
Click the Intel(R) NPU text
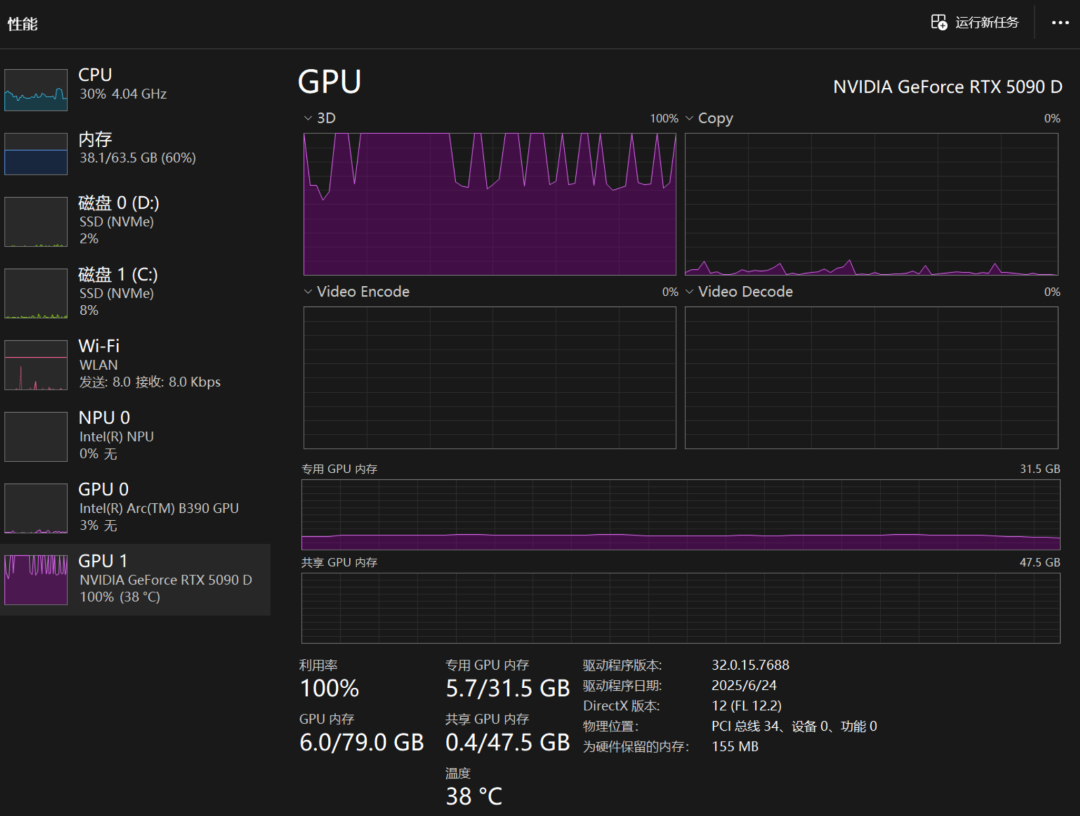116,437
